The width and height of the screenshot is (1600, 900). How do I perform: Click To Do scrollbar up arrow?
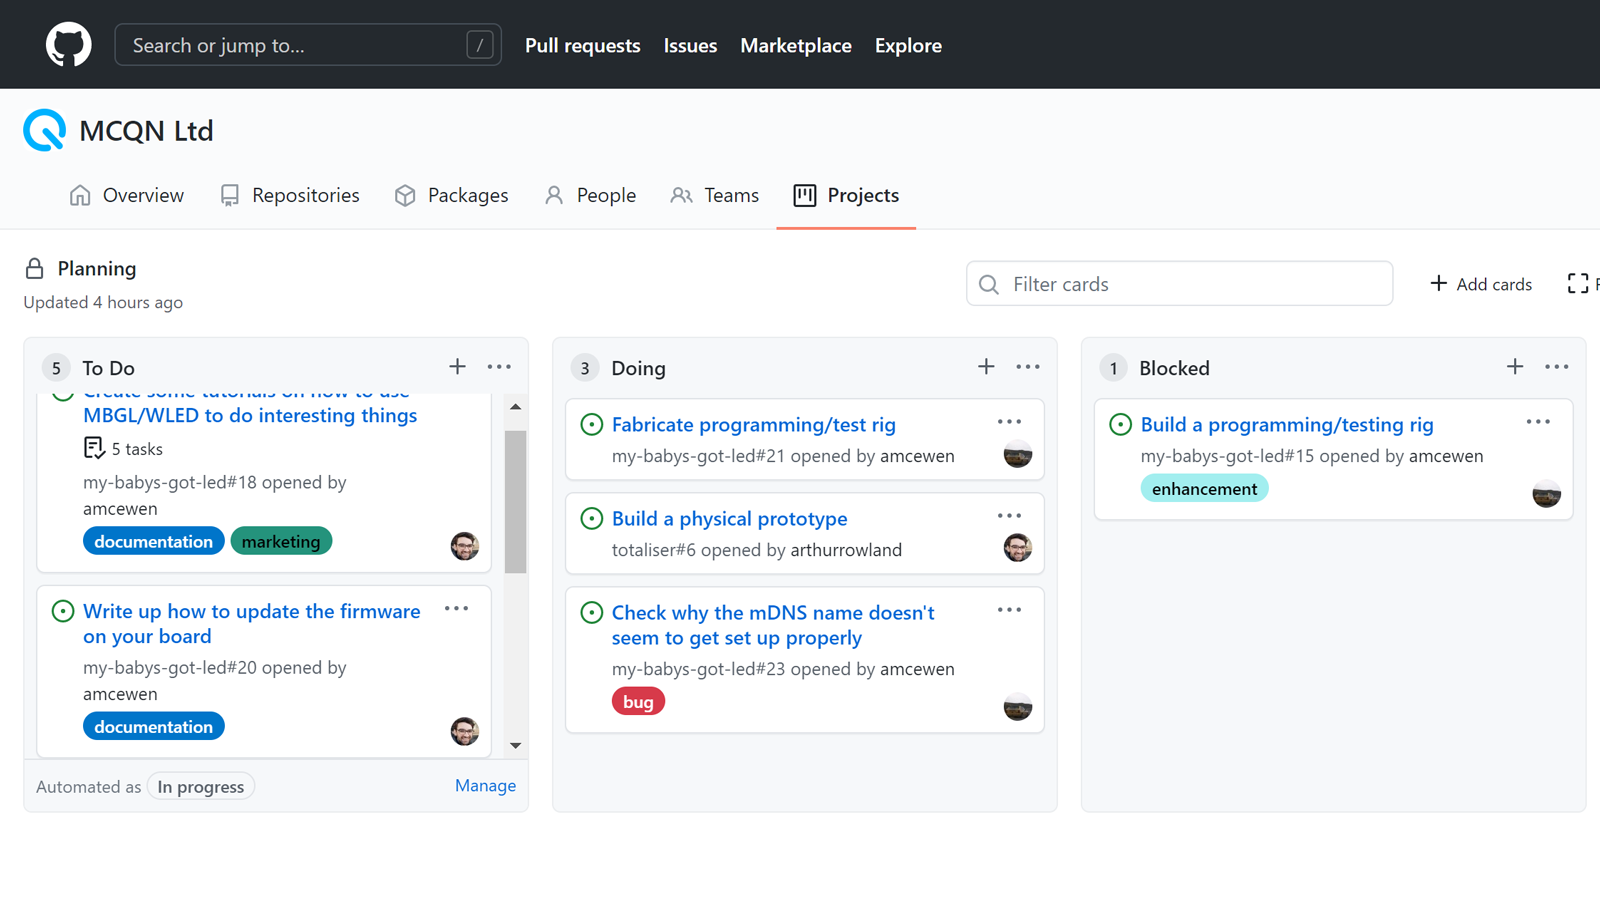[x=515, y=407]
